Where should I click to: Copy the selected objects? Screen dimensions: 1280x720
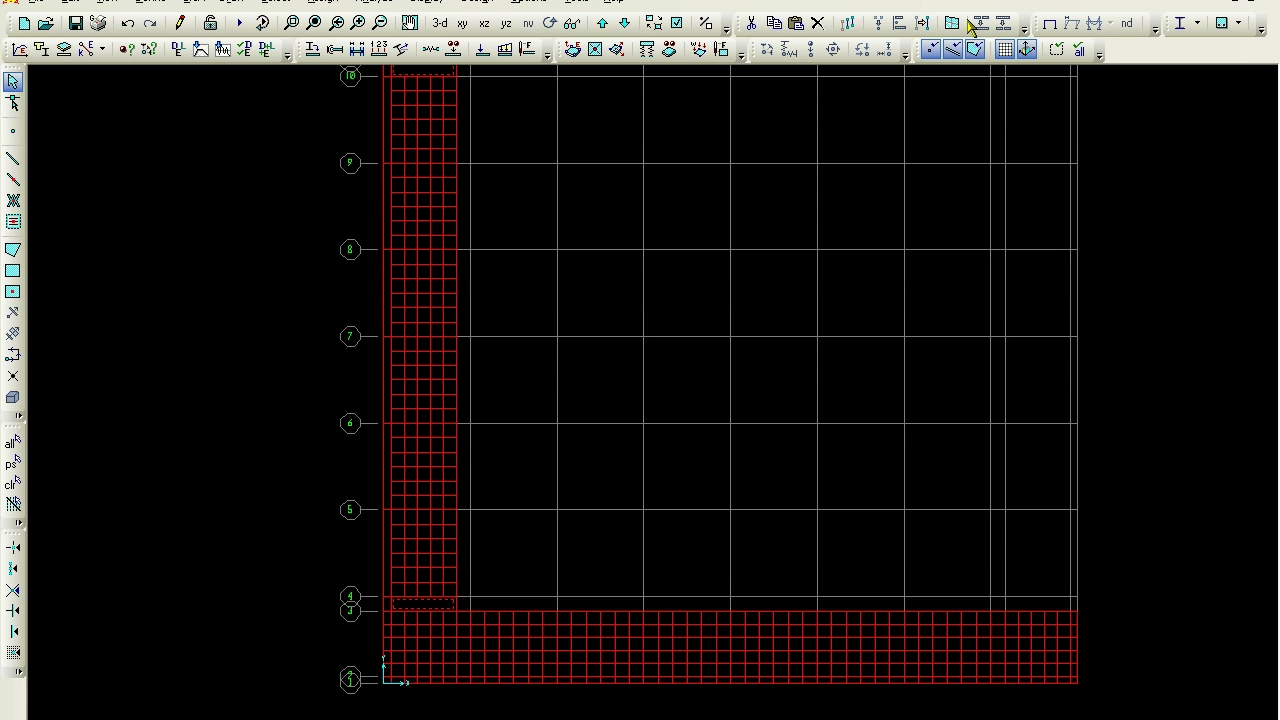click(x=773, y=23)
